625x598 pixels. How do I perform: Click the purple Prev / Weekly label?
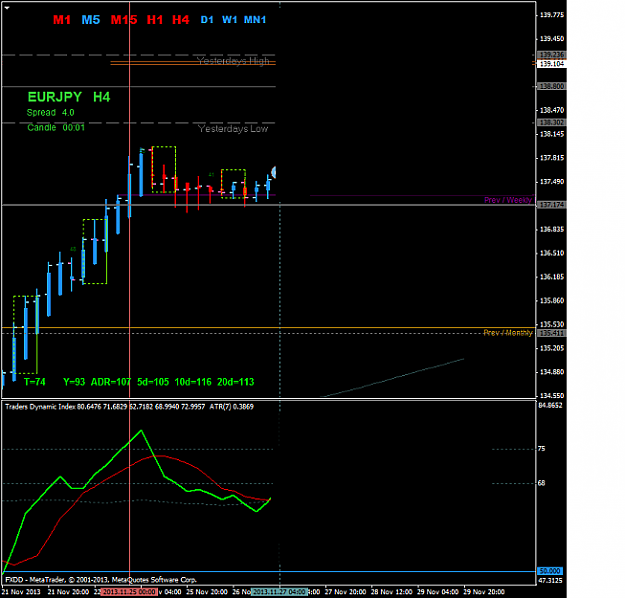click(x=508, y=200)
